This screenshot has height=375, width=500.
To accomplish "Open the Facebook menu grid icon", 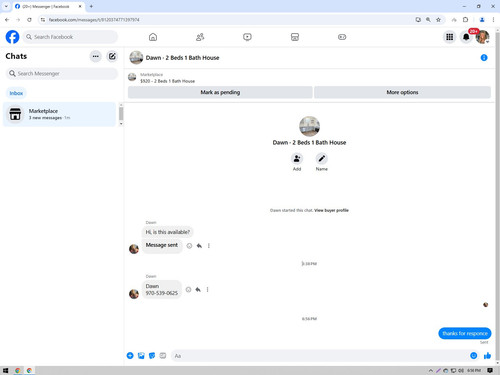I will pos(450,37).
